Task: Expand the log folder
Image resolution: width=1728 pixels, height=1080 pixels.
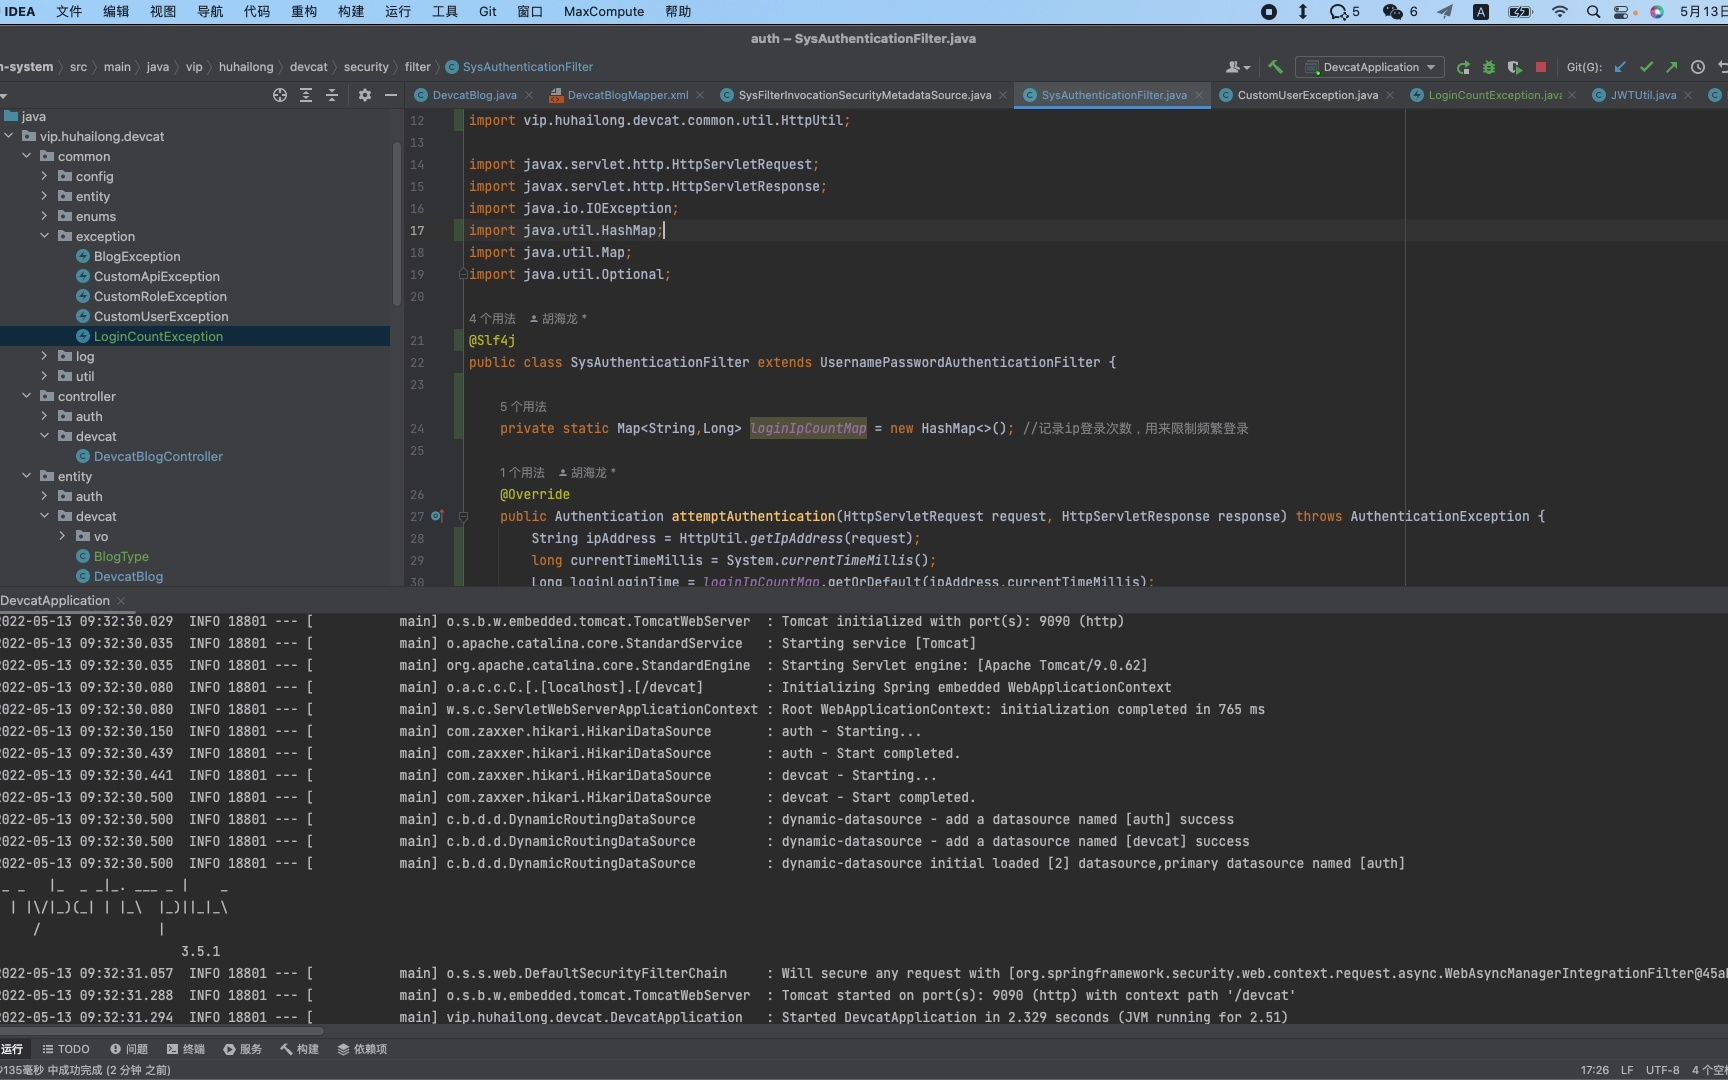Action: click(x=44, y=356)
